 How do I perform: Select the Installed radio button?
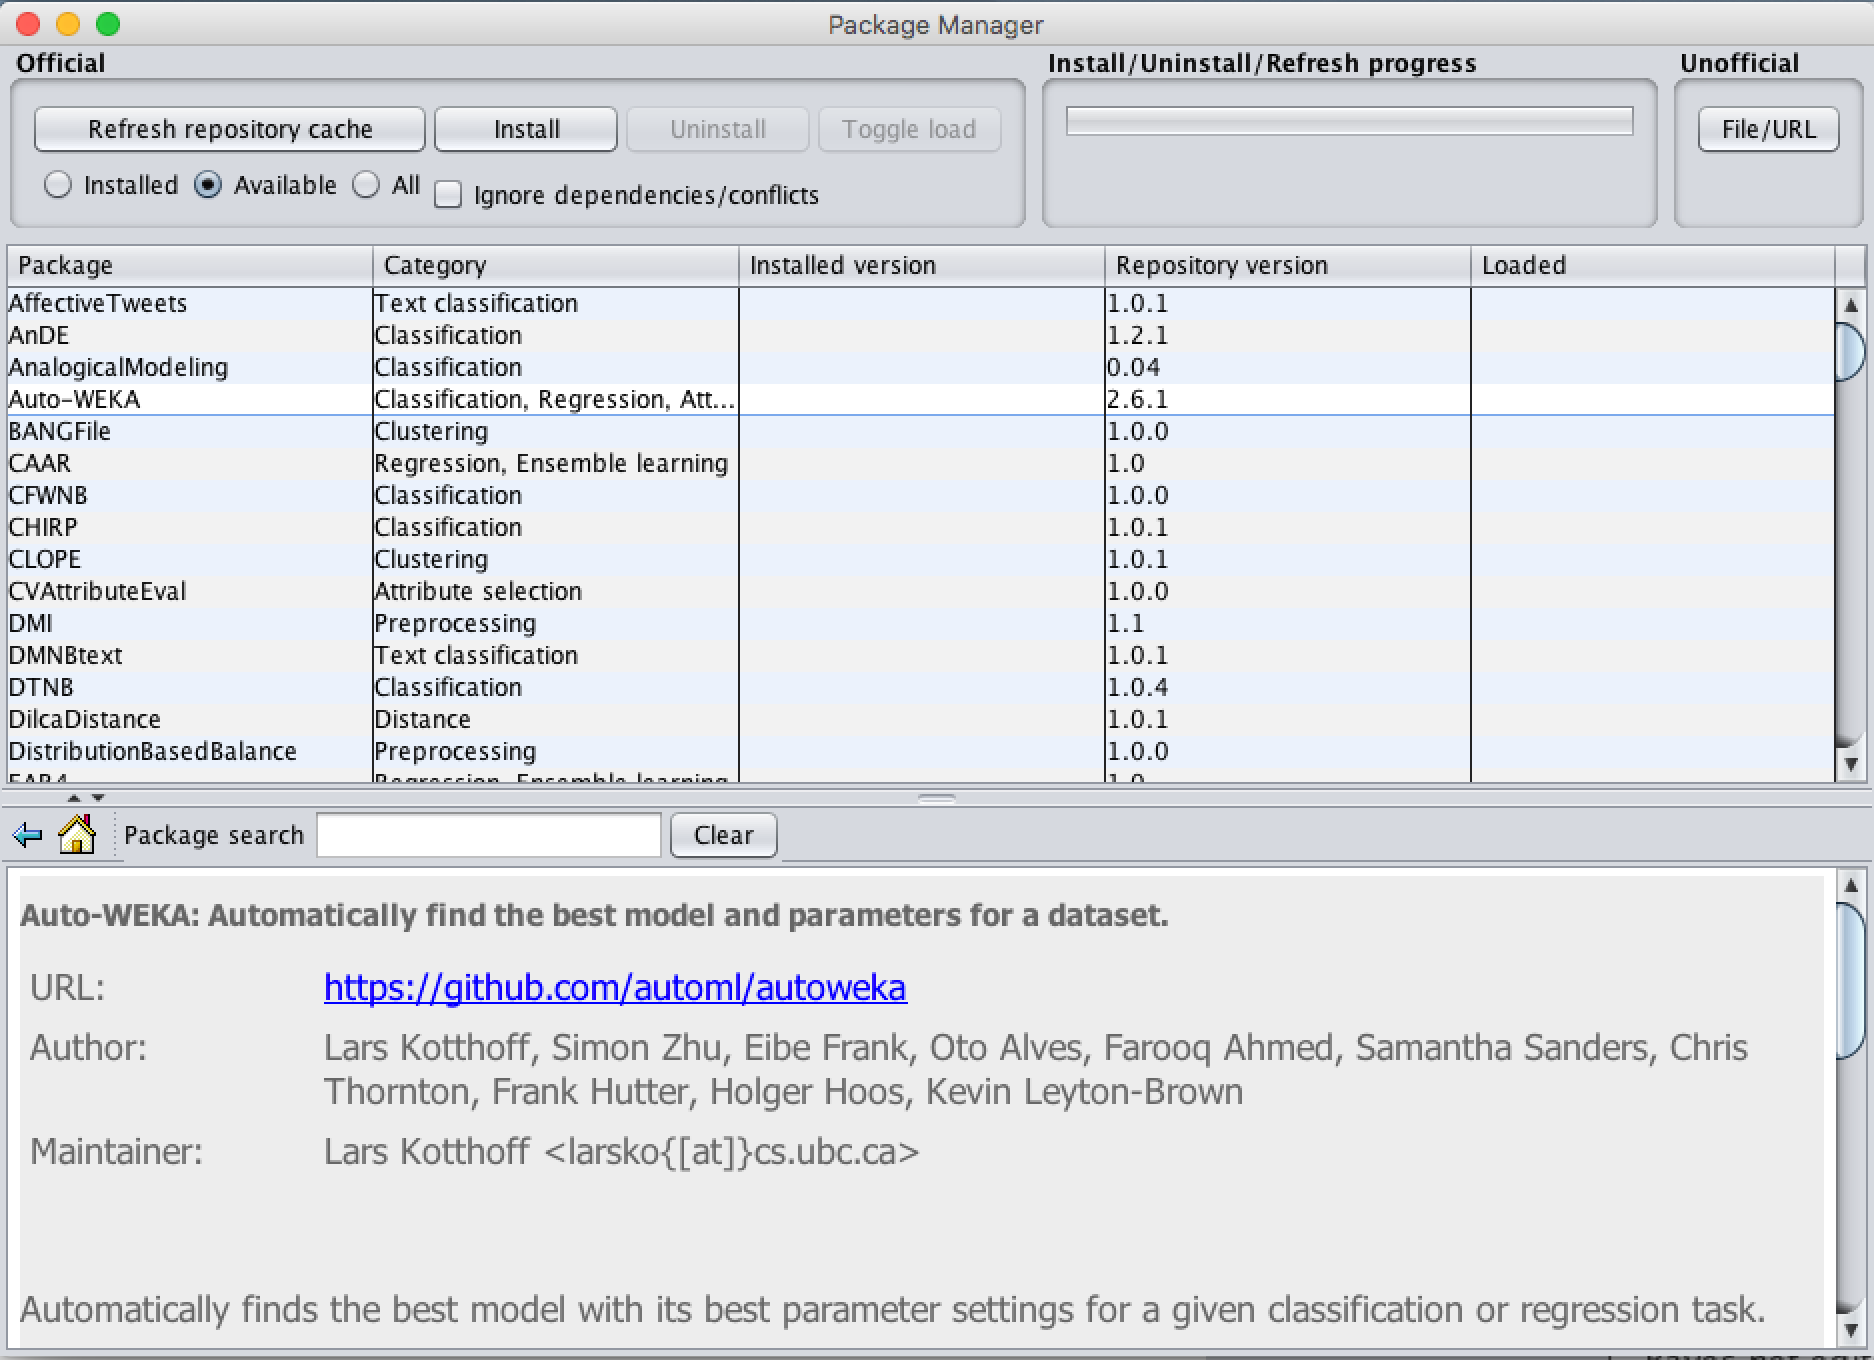tap(58, 185)
